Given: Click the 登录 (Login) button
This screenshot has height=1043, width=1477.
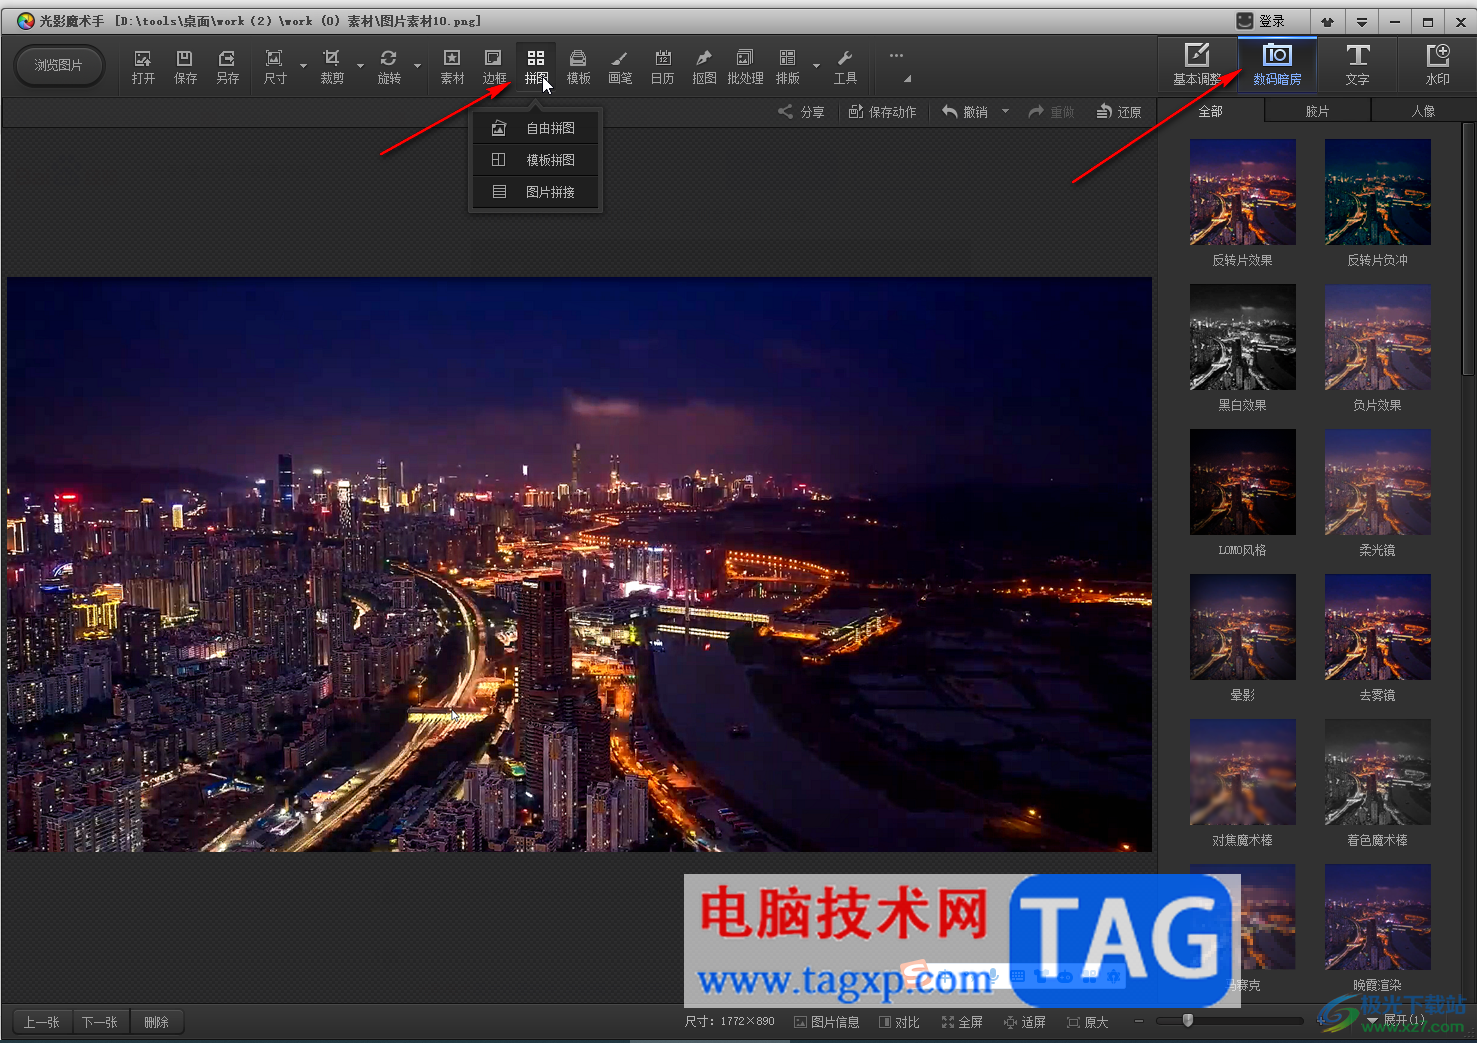Looking at the screenshot, I should click(1260, 21).
